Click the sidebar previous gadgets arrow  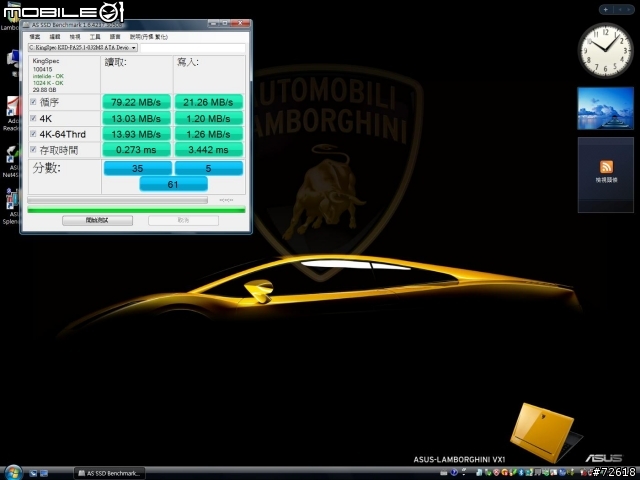(620, 9)
